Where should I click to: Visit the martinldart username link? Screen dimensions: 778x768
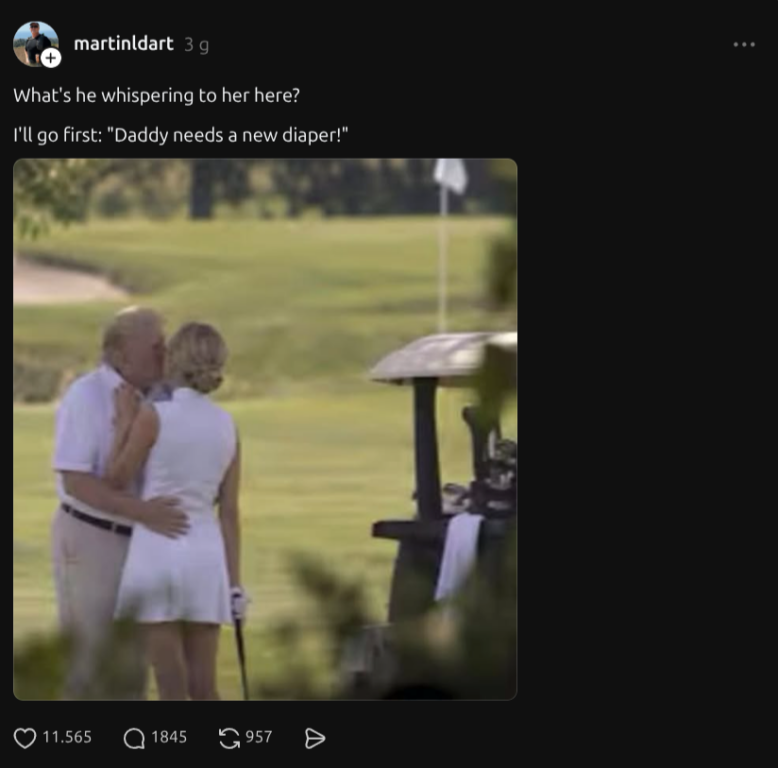124,44
